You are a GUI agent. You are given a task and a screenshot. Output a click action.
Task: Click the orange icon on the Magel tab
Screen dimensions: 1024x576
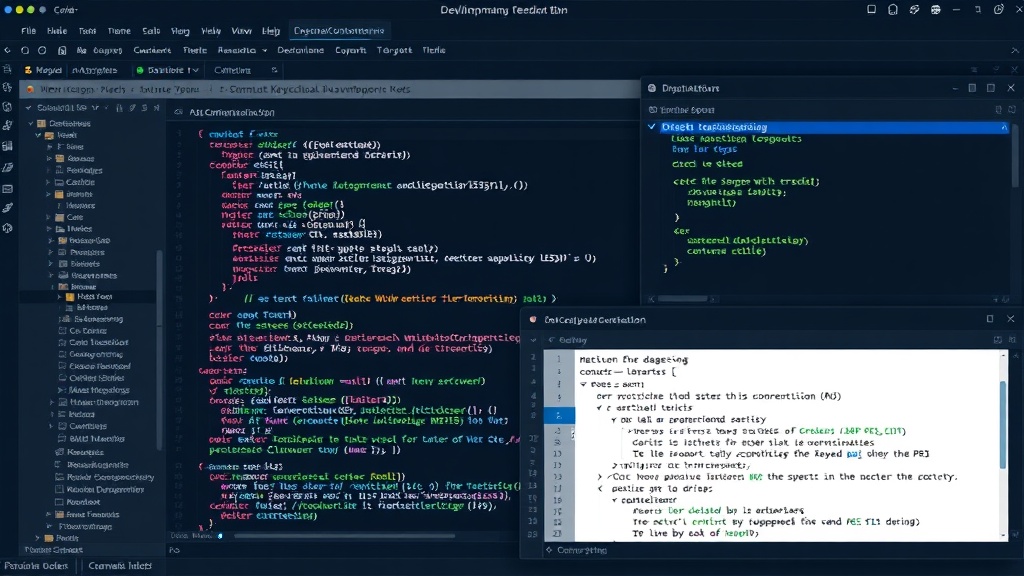click(28, 70)
